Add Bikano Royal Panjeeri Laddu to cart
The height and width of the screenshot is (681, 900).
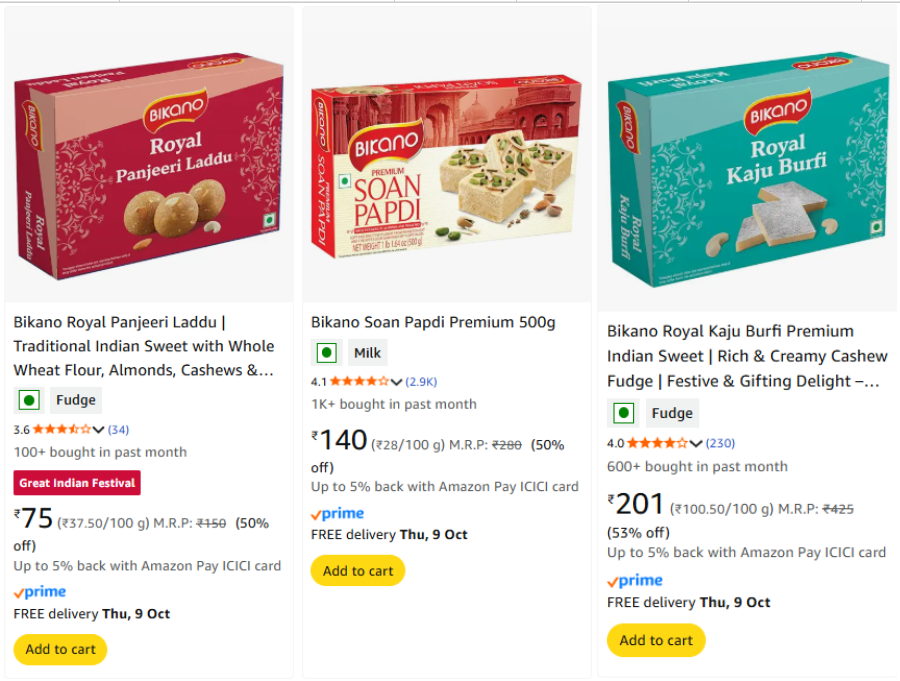[61, 649]
